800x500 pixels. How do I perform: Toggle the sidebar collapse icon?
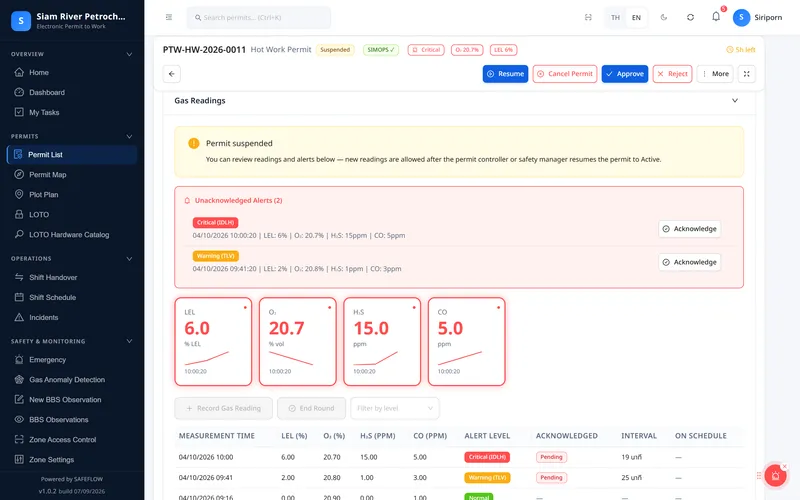169,17
